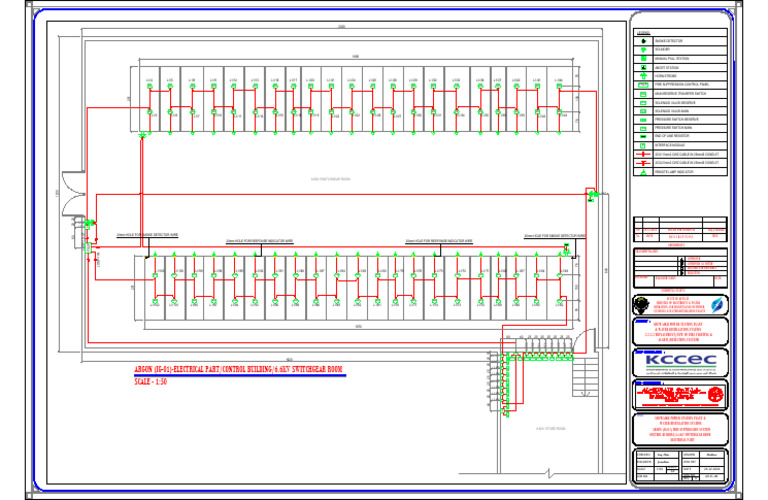The height and width of the screenshot is (500, 768).
Task: Click the KCCEC company logo
Action: (681, 362)
